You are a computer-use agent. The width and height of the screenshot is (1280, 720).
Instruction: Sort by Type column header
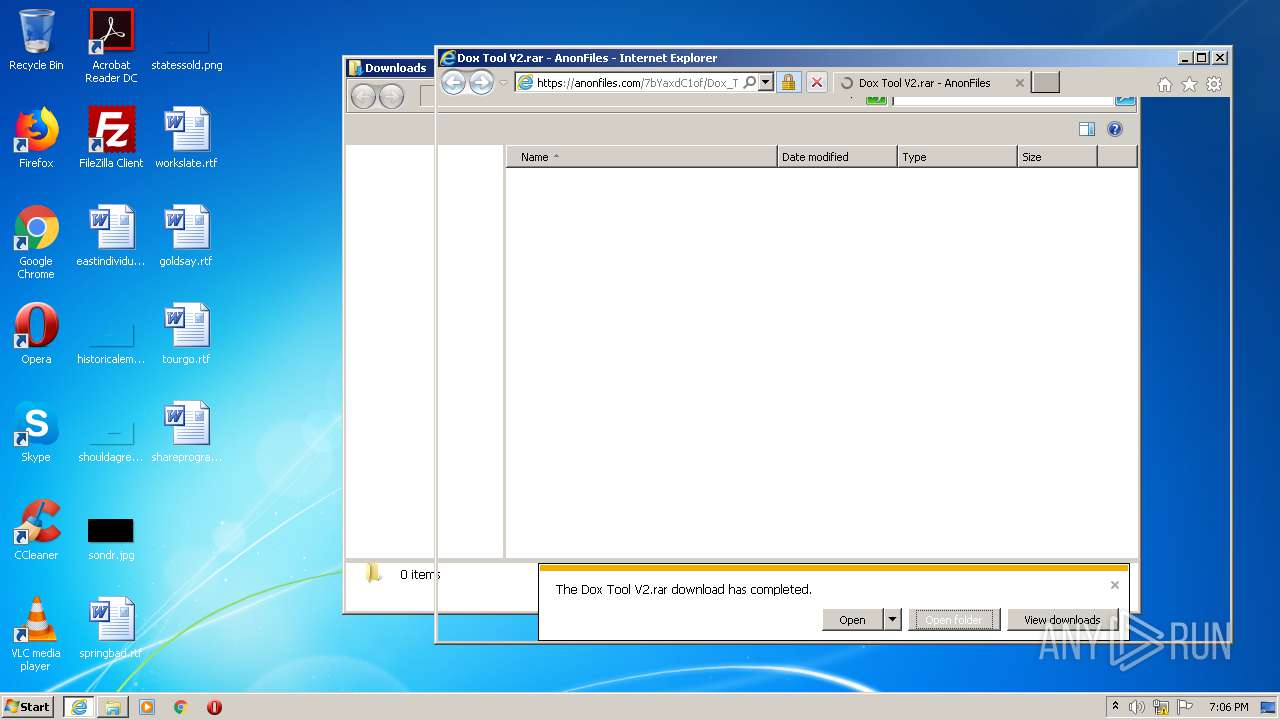point(957,157)
